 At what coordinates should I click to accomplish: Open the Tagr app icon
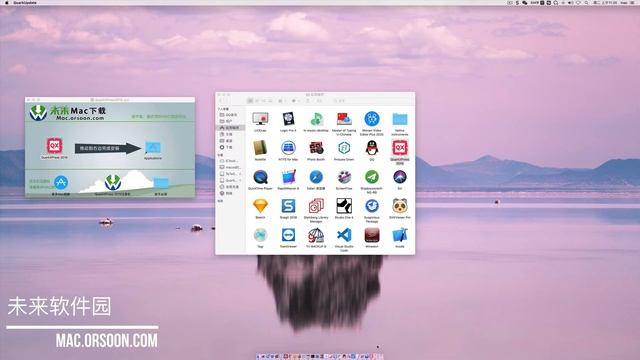coord(260,235)
